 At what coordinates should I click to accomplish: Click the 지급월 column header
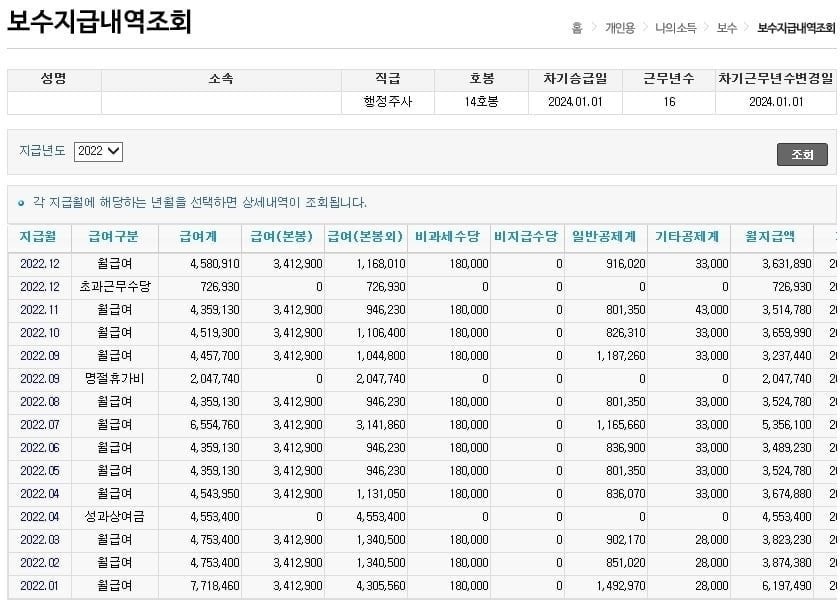click(x=38, y=237)
